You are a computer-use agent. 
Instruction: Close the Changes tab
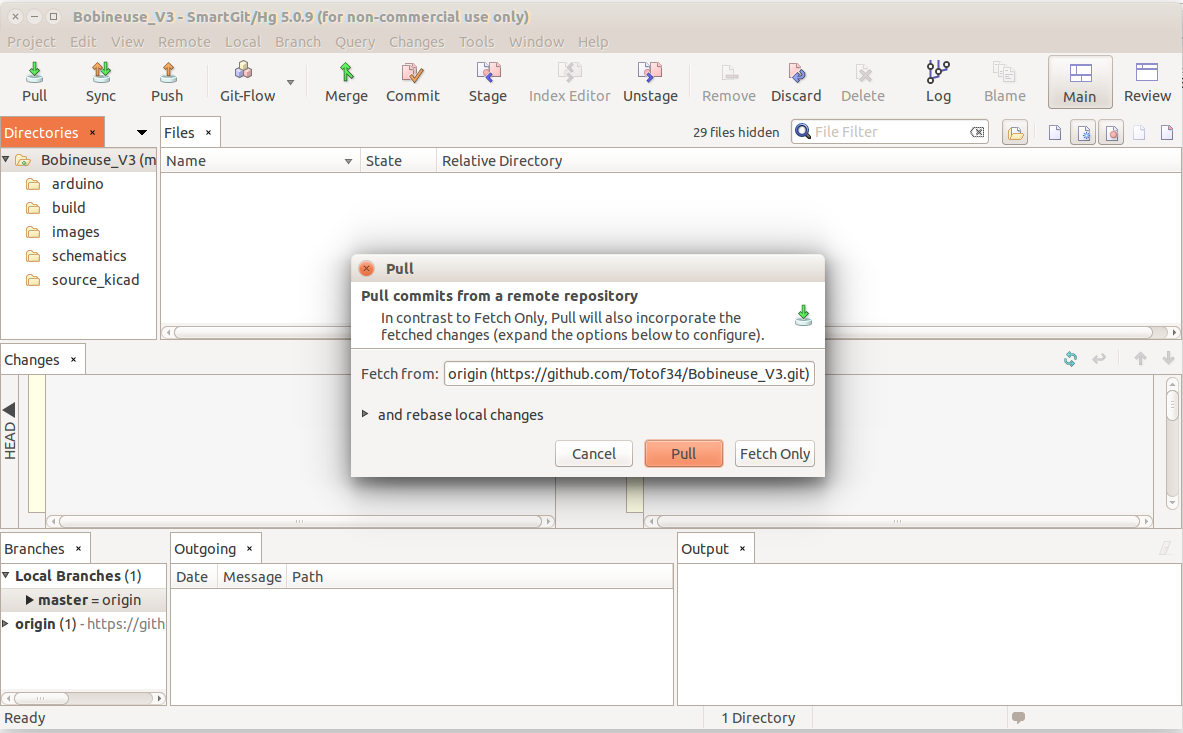tap(73, 360)
